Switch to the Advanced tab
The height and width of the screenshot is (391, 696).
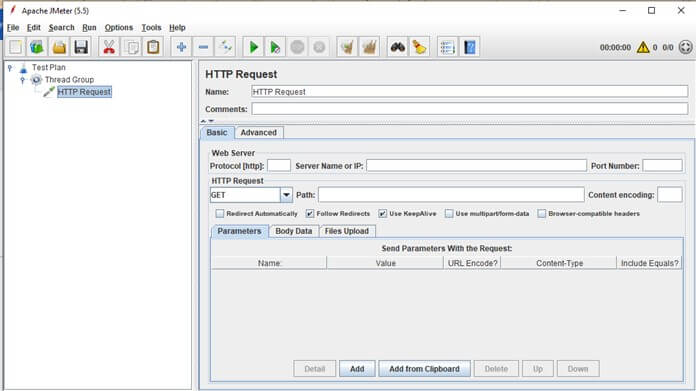coord(258,133)
